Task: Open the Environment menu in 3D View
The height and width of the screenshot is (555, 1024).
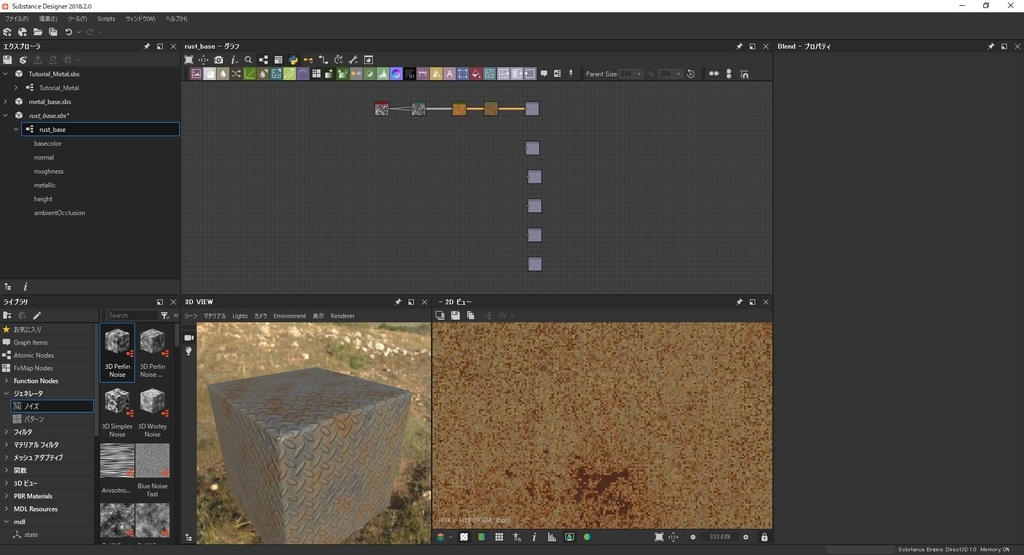Action: [289, 316]
